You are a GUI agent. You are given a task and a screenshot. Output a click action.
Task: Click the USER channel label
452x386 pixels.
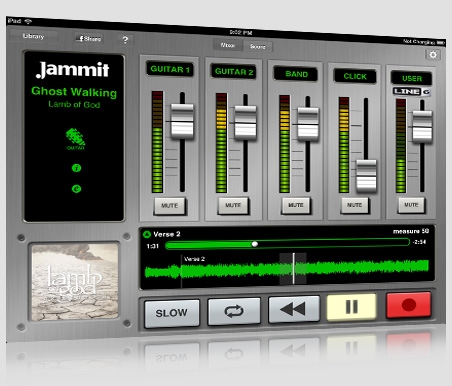click(412, 78)
